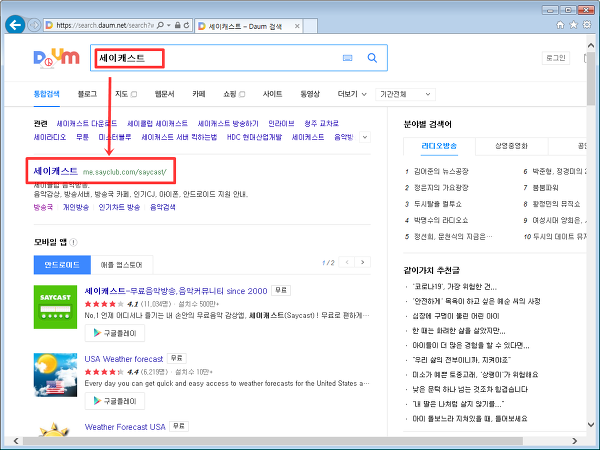Viewport: 600px width, 450px height.
Task: Select the 사이트 tab
Action: point(272,94)
